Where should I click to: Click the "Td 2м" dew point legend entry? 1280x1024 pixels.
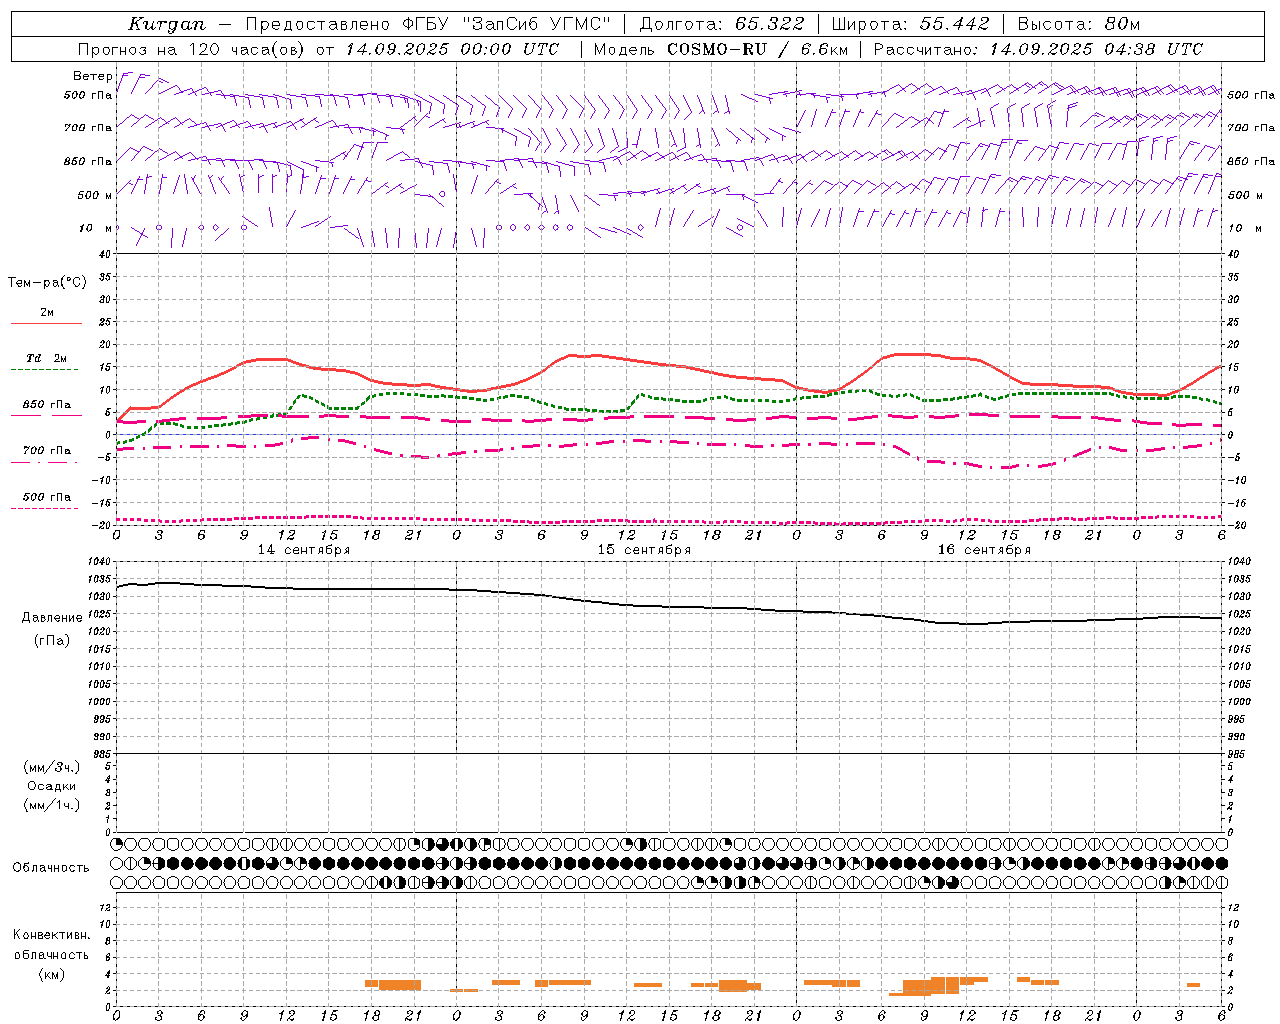(x=46, y=358)
